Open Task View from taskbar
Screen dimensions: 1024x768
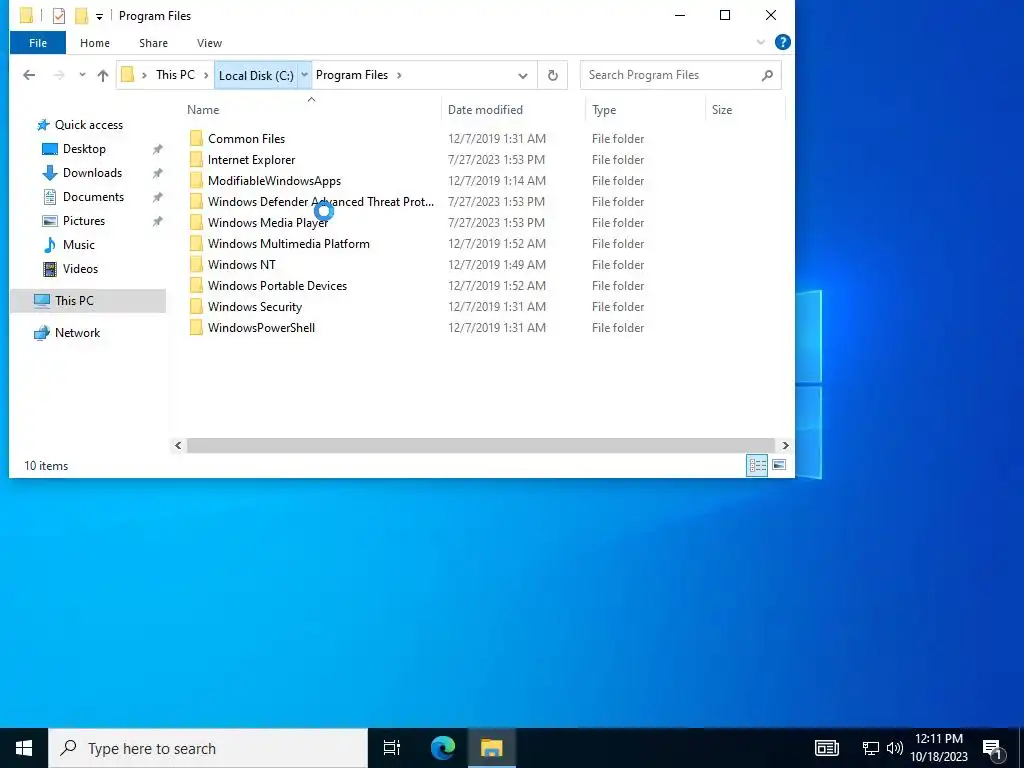click(392, 748)
